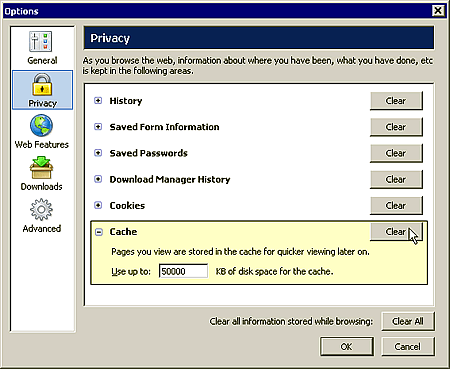Select the Privacy padlock panel
Screen dimensions: 450x369
pyautogui.click(x=42, y=90)
